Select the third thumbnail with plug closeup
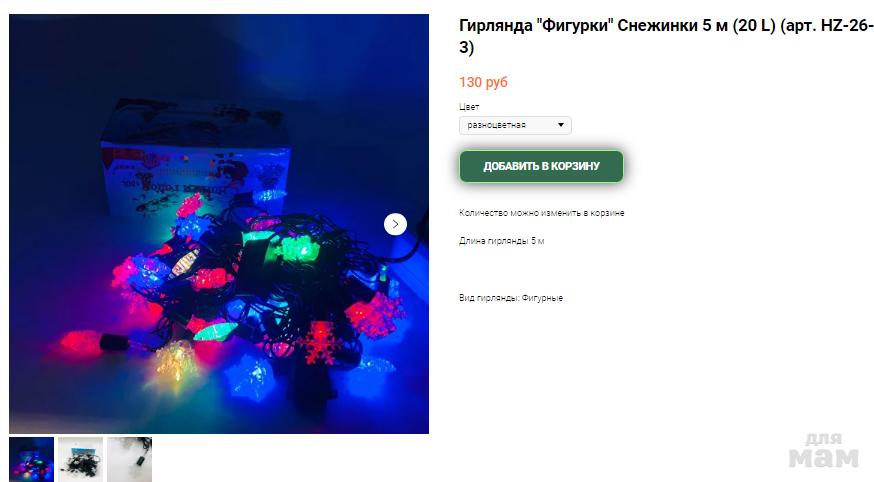874x482 pixels. (x=129, y=459)
